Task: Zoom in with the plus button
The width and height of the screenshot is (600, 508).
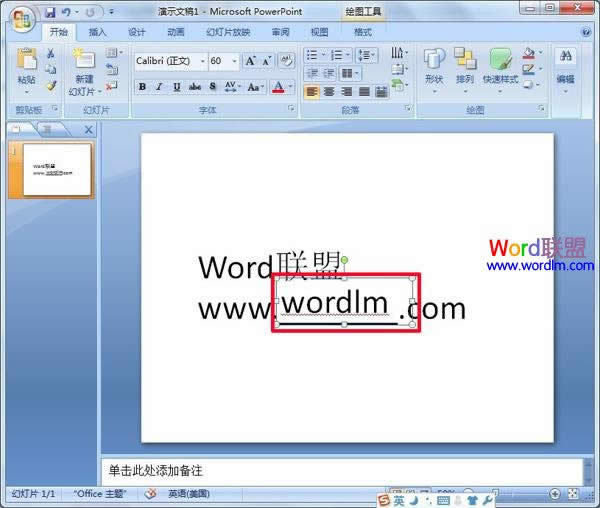Action: (555, 494)
